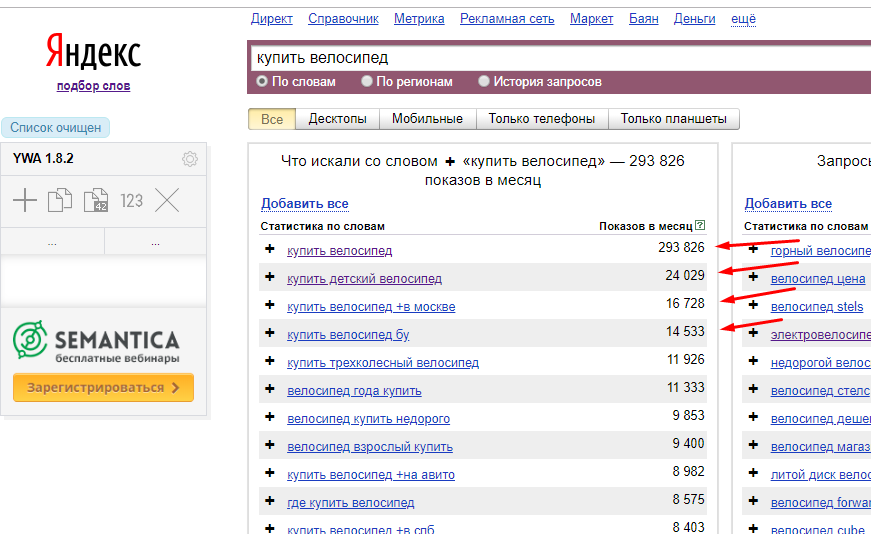Add 'велосипед цена' via its plus icon
871x534 pixels.
[x=754, y=276]
